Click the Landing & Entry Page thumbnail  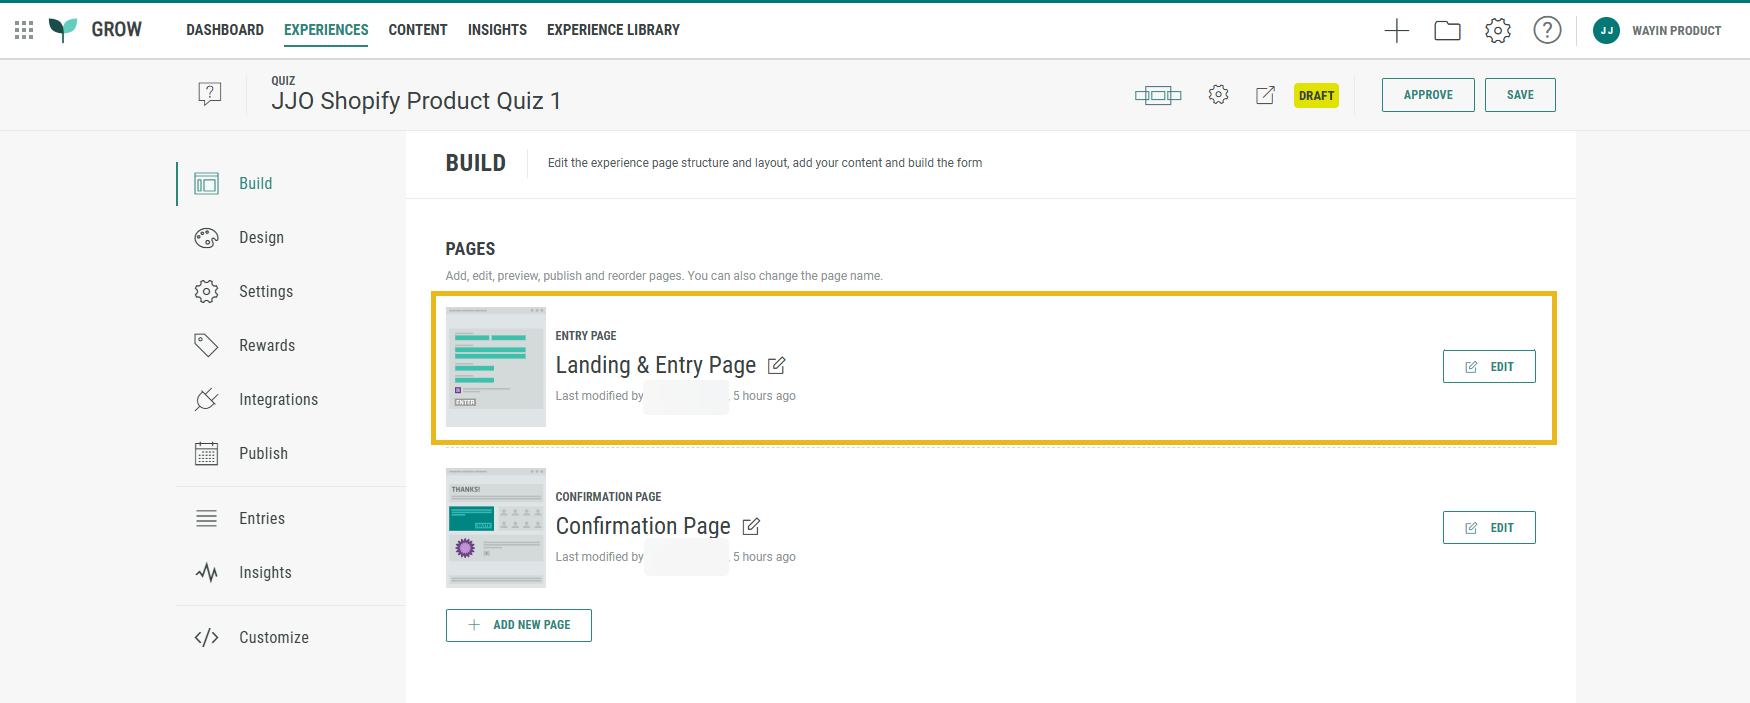point(496,367)
